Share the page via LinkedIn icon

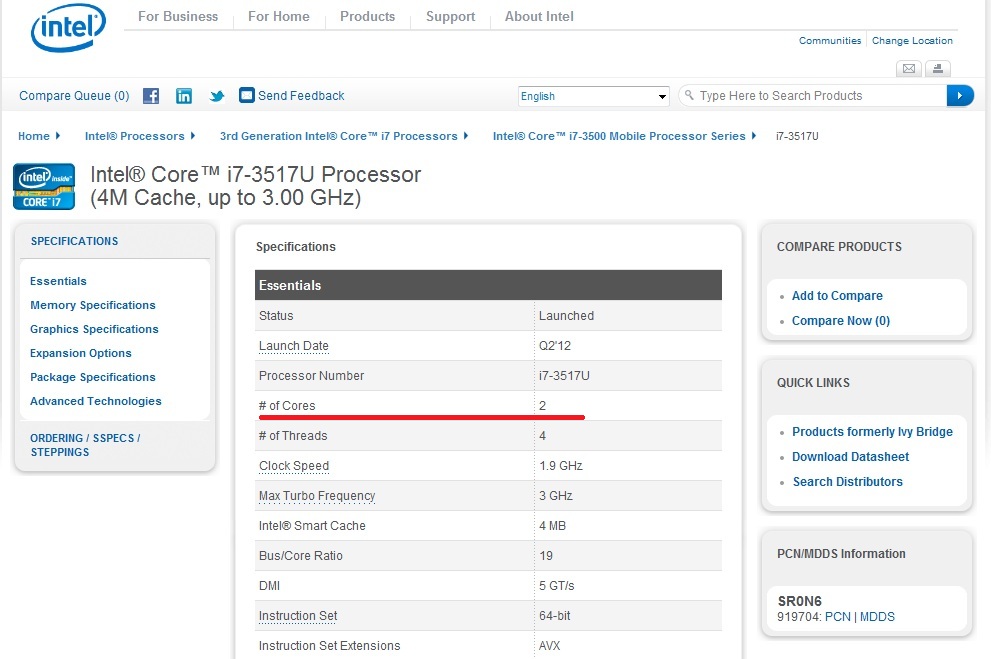click(x=184, y=96)
